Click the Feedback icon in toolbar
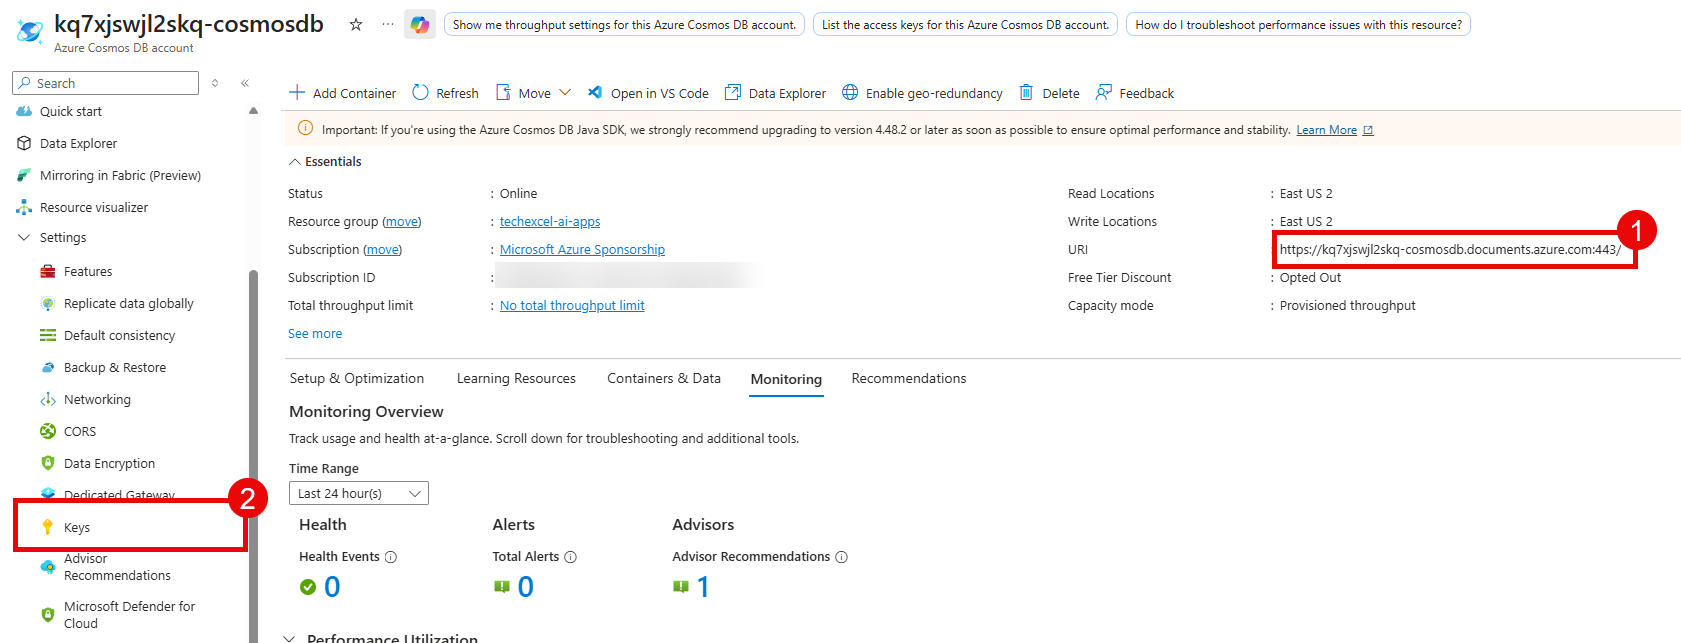Screen dimensions: 1681x643 tap(1104, 93)
